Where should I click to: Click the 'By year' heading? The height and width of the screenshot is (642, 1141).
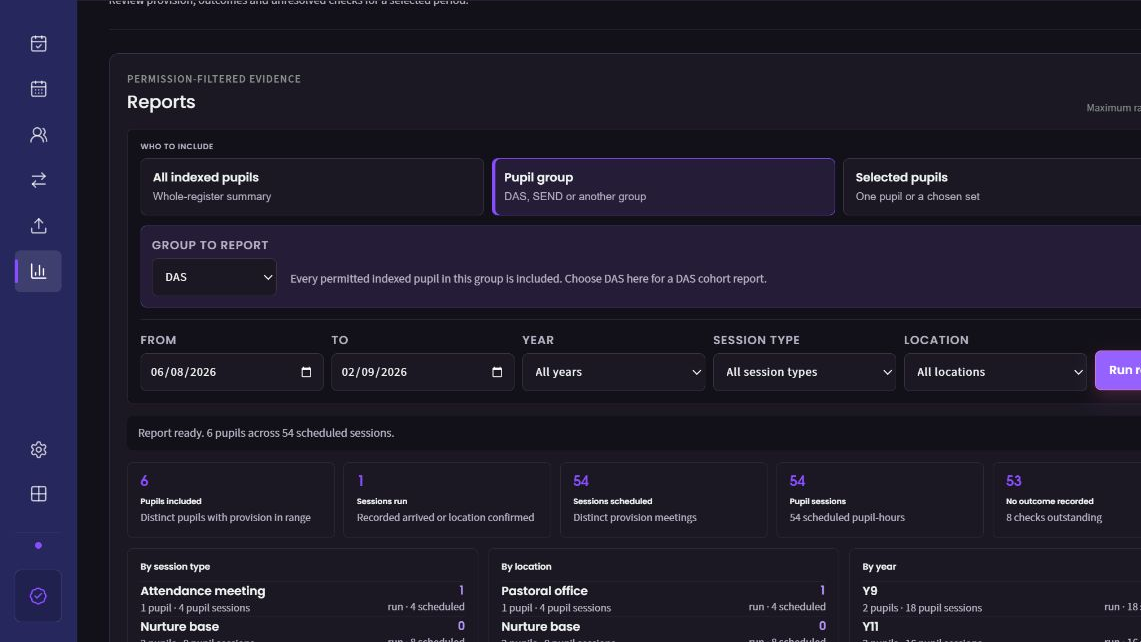(879, 566)
